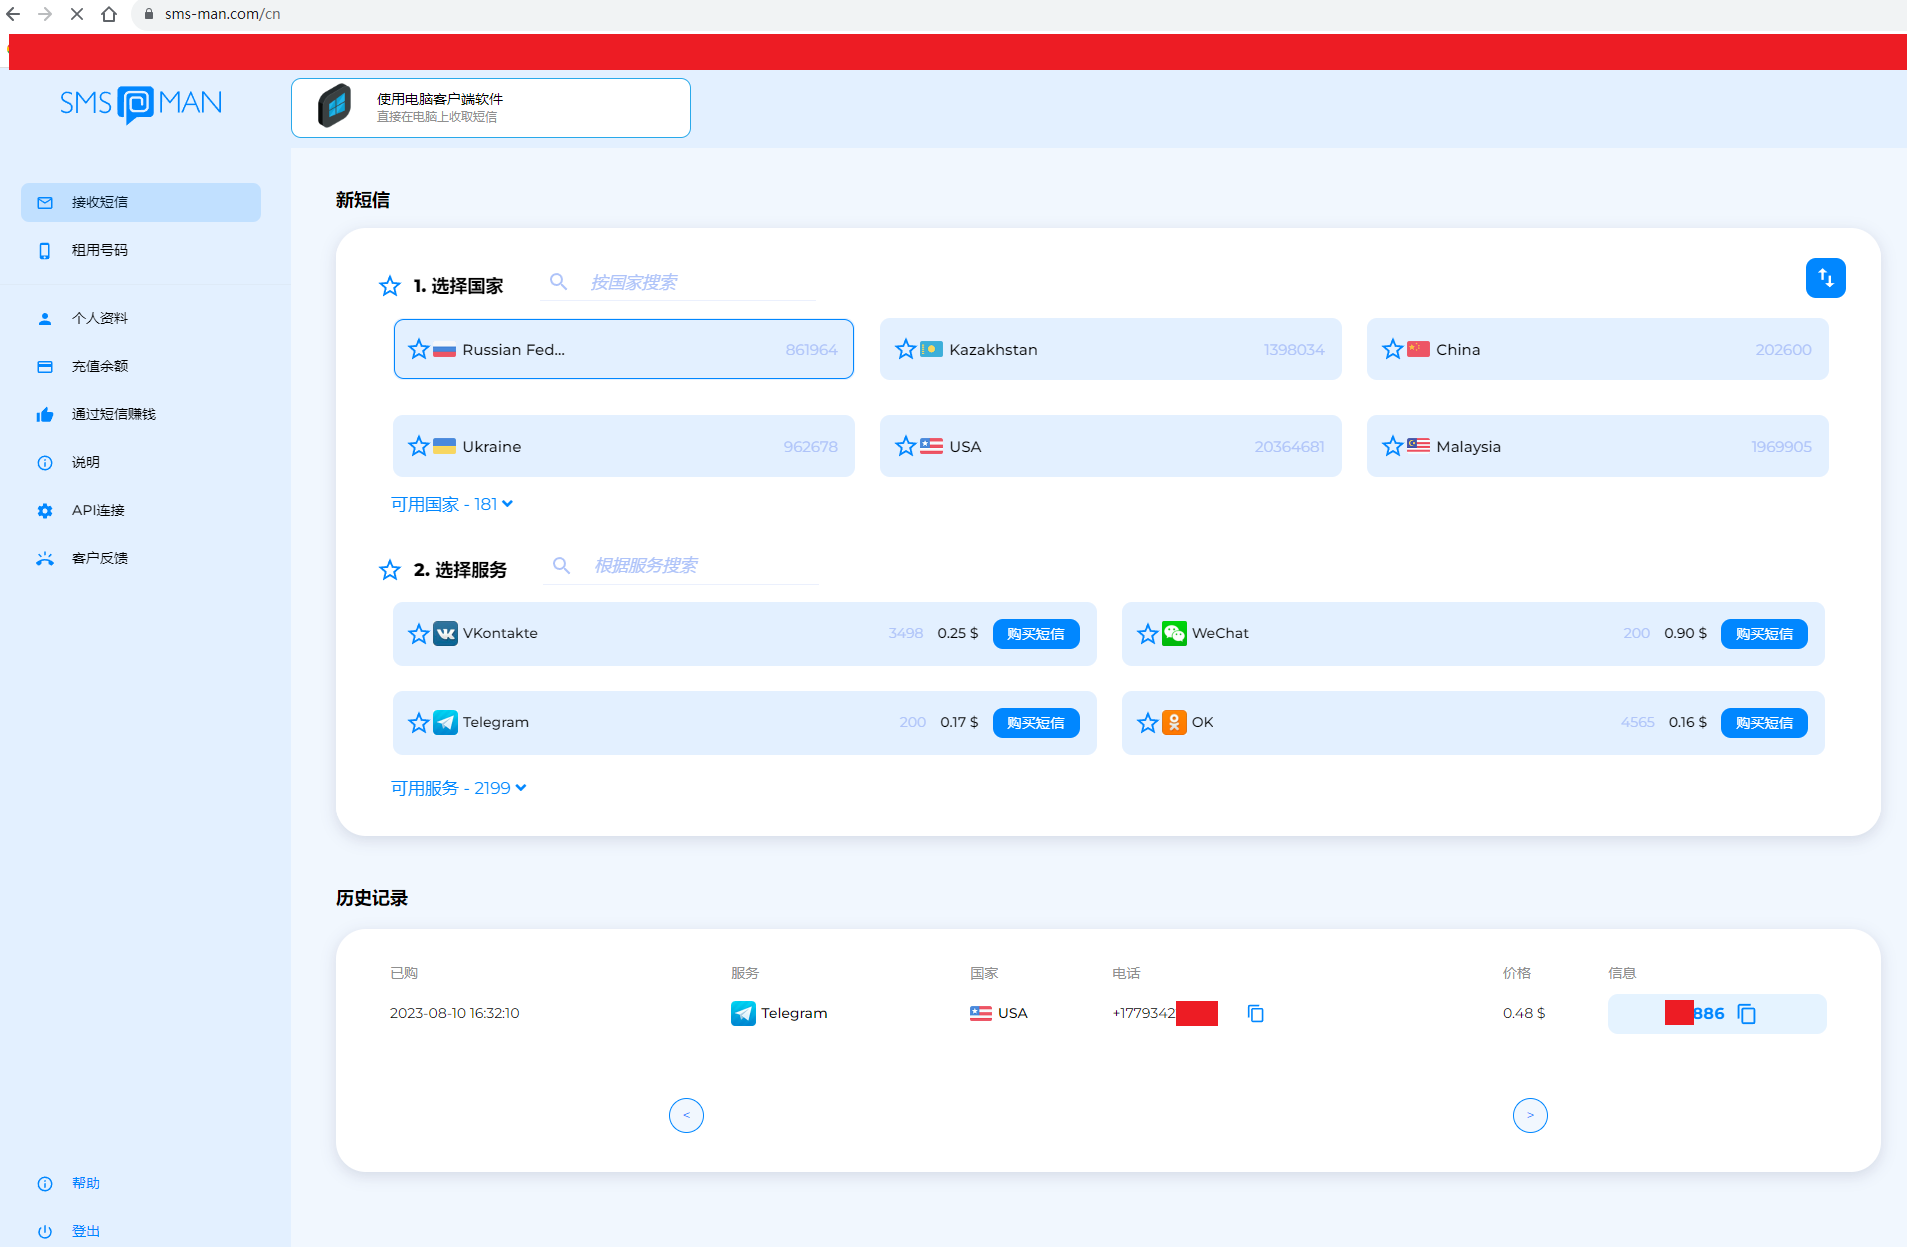Choose the China country card
The height and width of the screenshot is (1247, 1907).
pos(1598,349)
